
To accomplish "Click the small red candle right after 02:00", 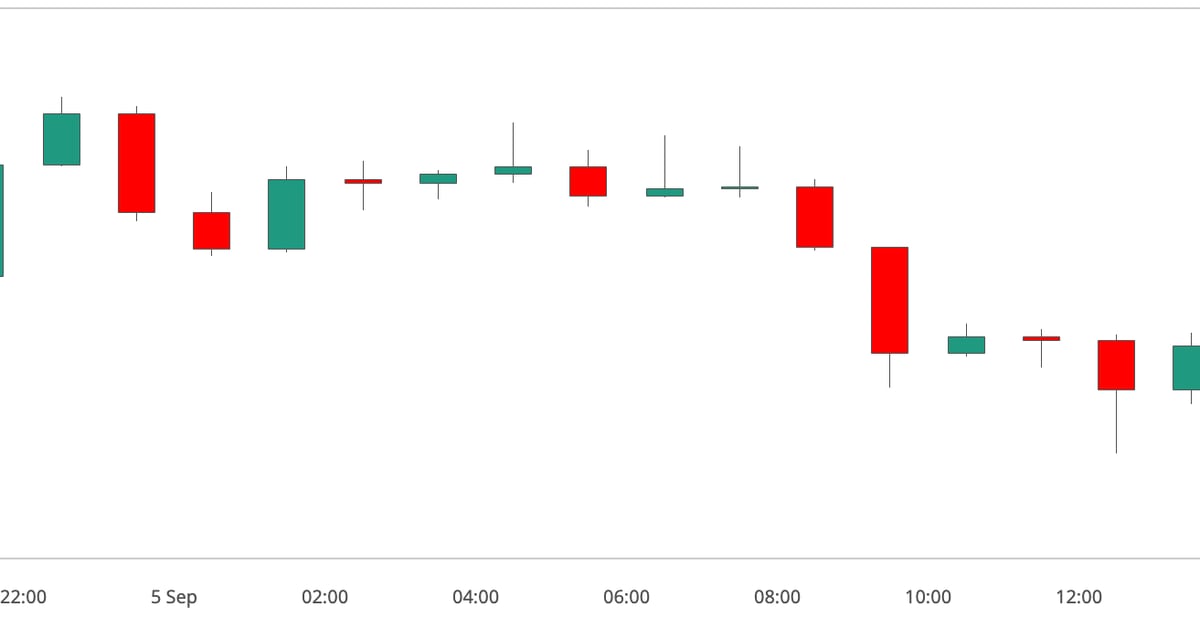I will click(x=362, y=181).
